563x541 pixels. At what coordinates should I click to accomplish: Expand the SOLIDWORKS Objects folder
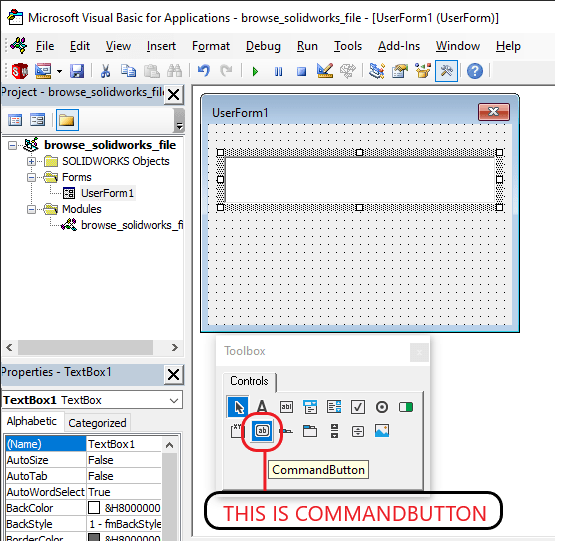tap(31, 162)
